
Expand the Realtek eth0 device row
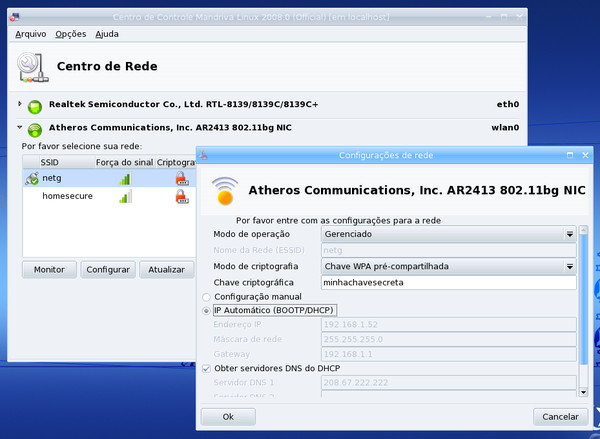pos(20,103)
